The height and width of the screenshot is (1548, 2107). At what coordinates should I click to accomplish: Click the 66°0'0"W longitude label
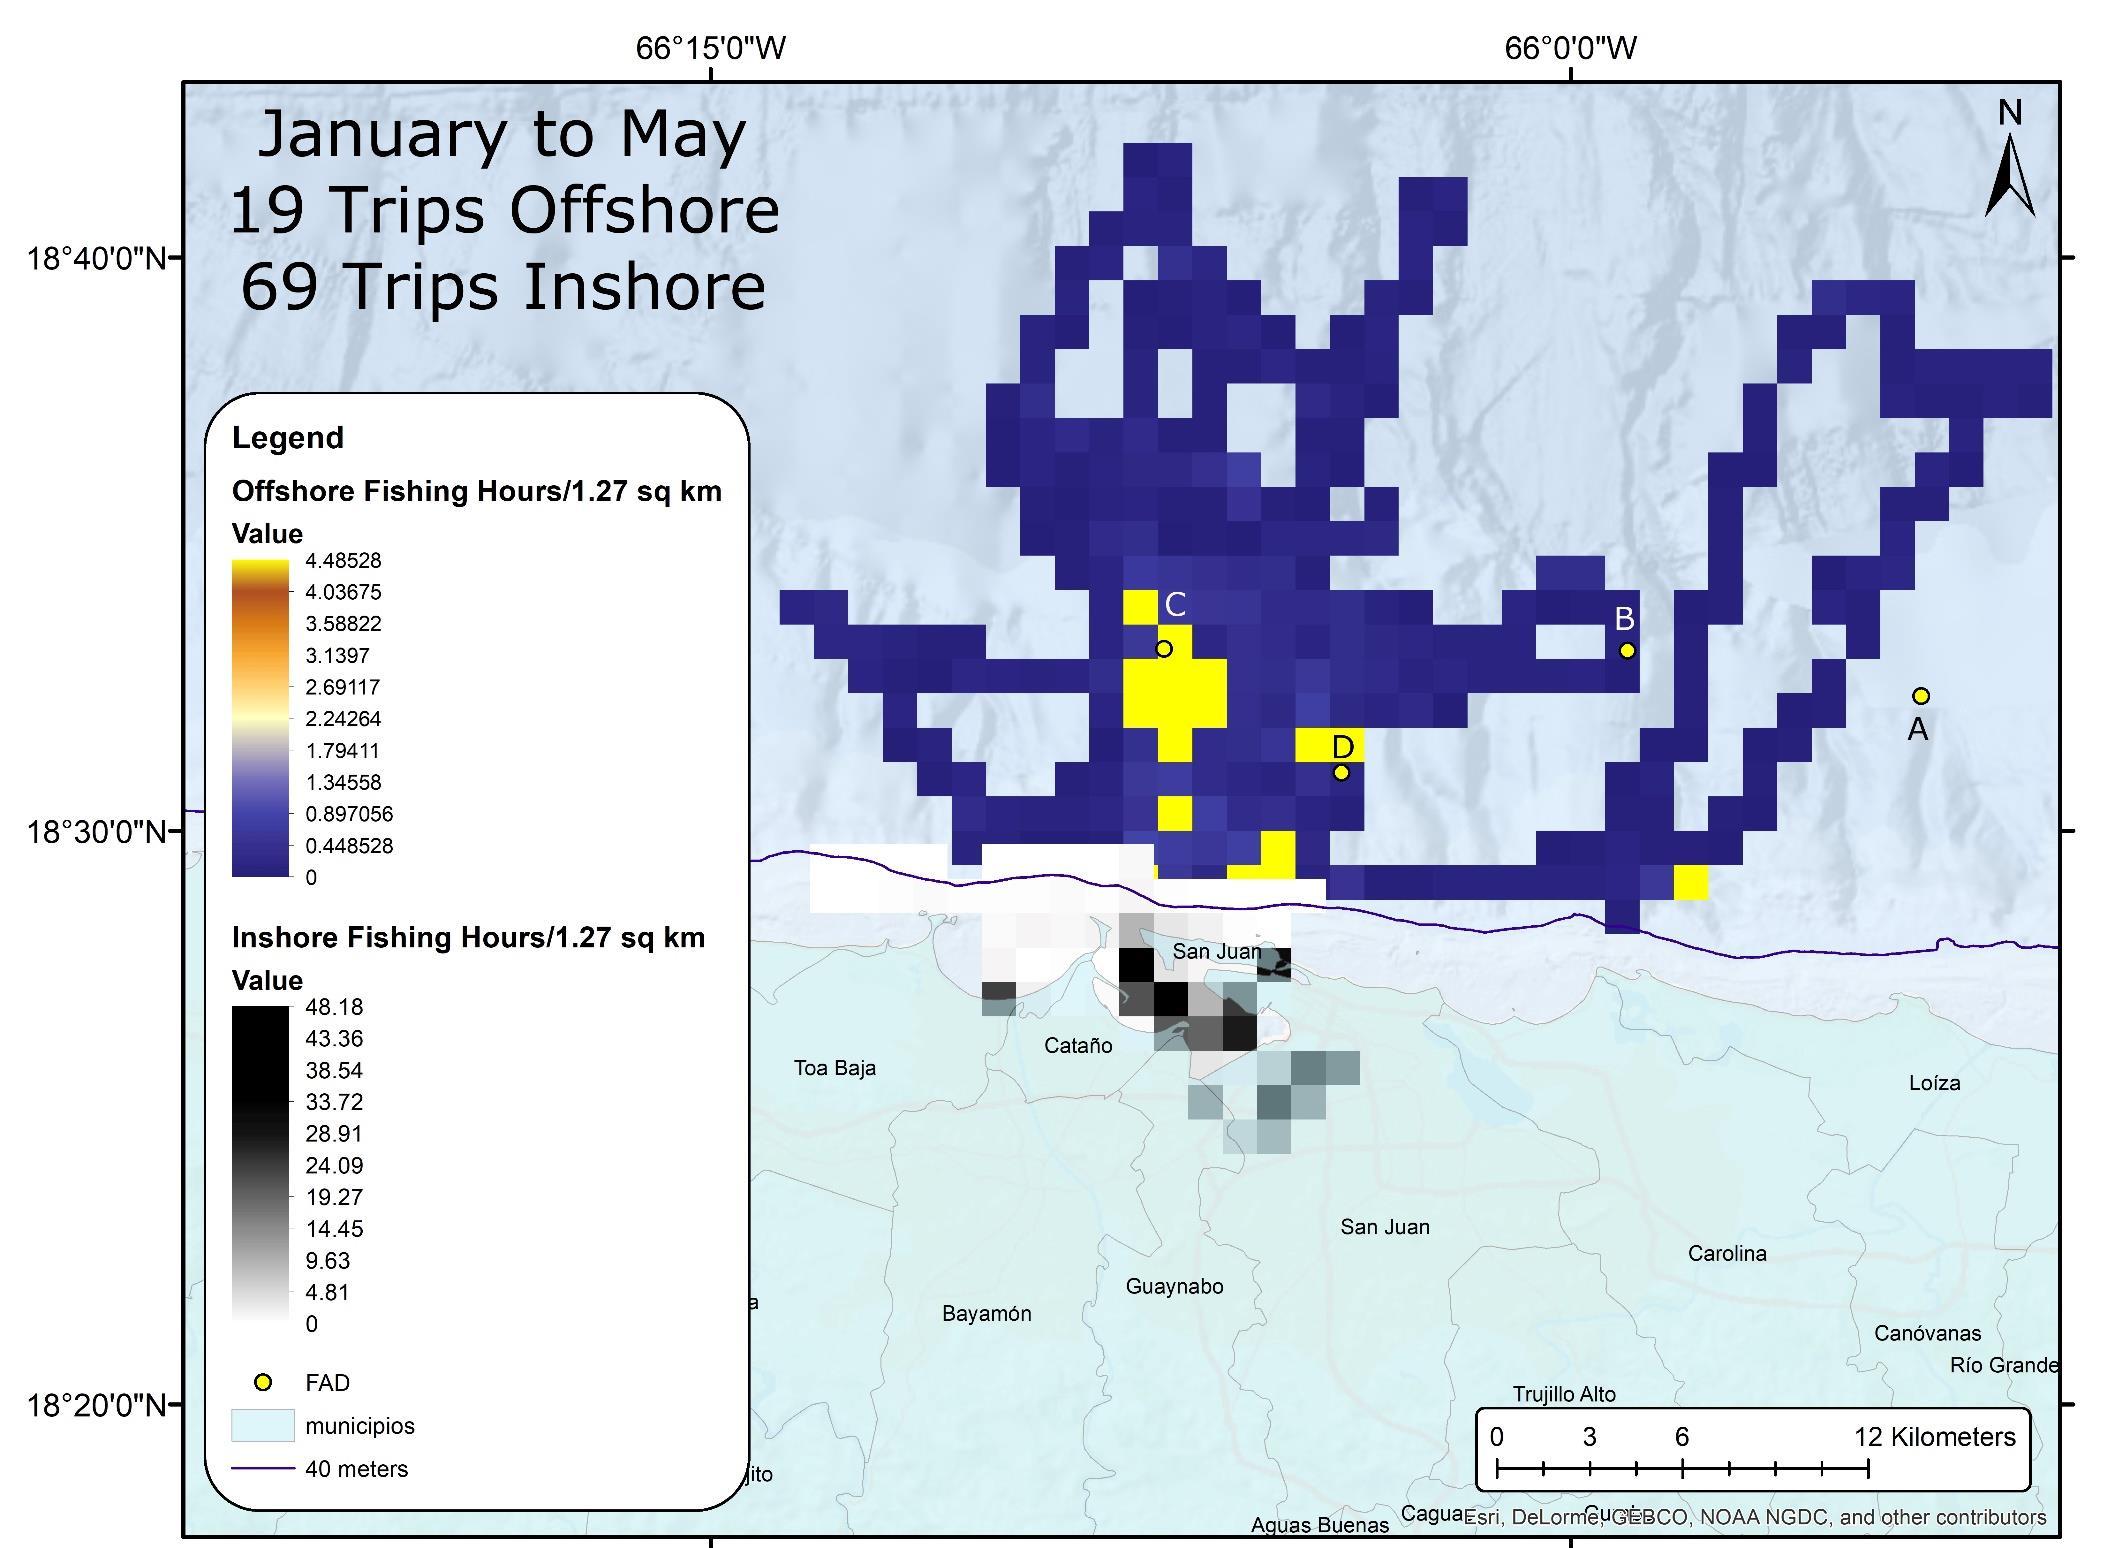point(1570,48)
